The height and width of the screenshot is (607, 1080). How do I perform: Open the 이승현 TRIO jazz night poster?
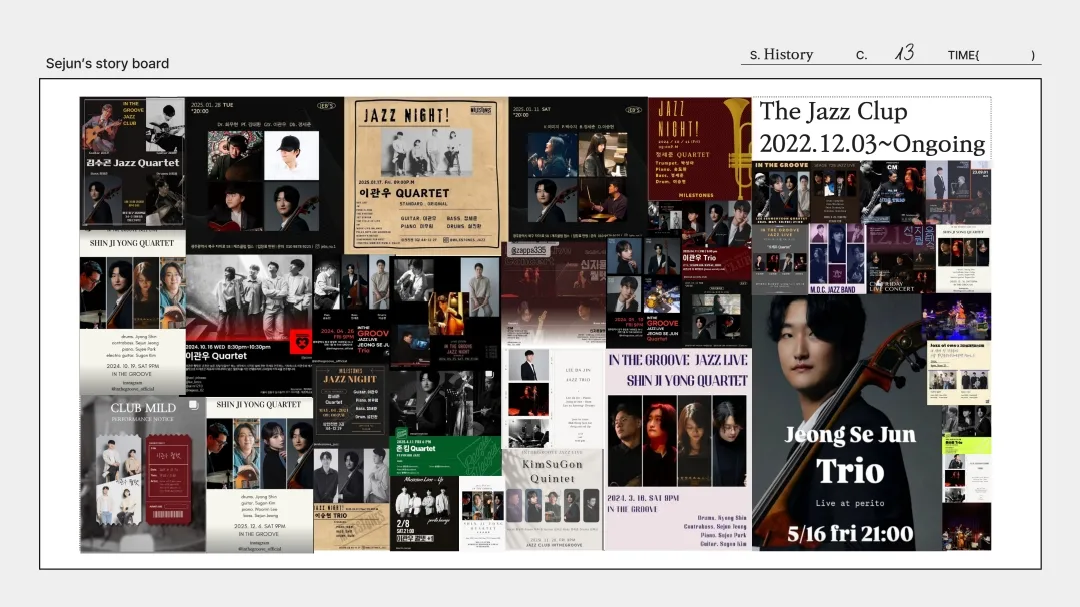click(351, 526)
